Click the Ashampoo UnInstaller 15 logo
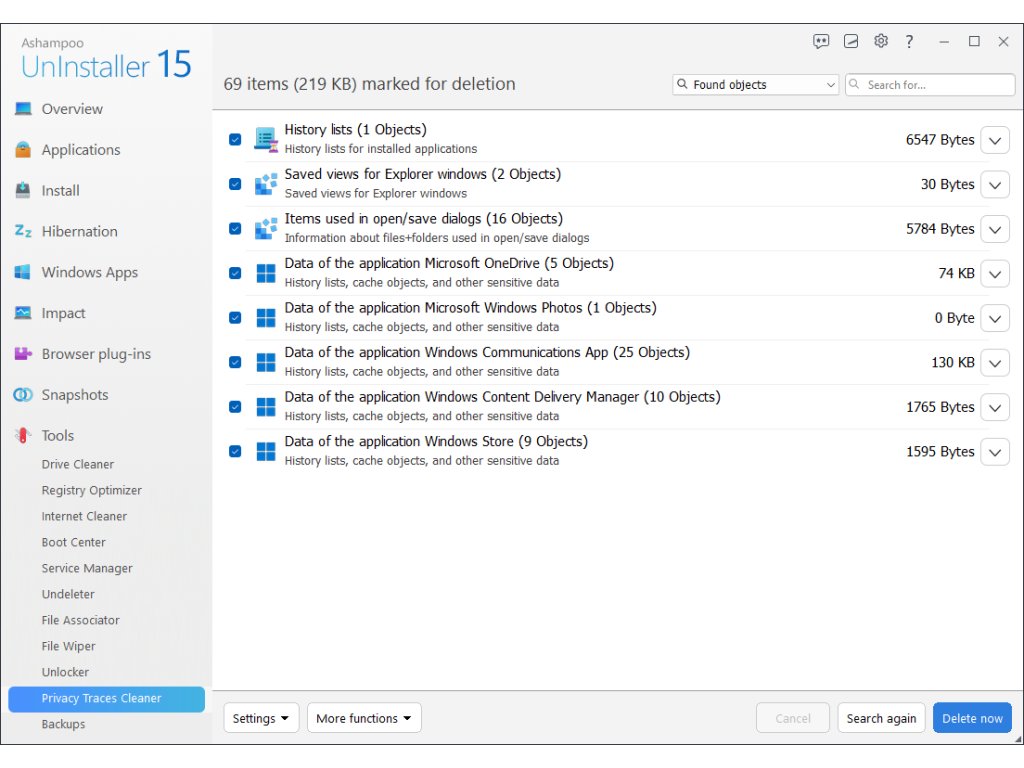 [x=106, y=59]
